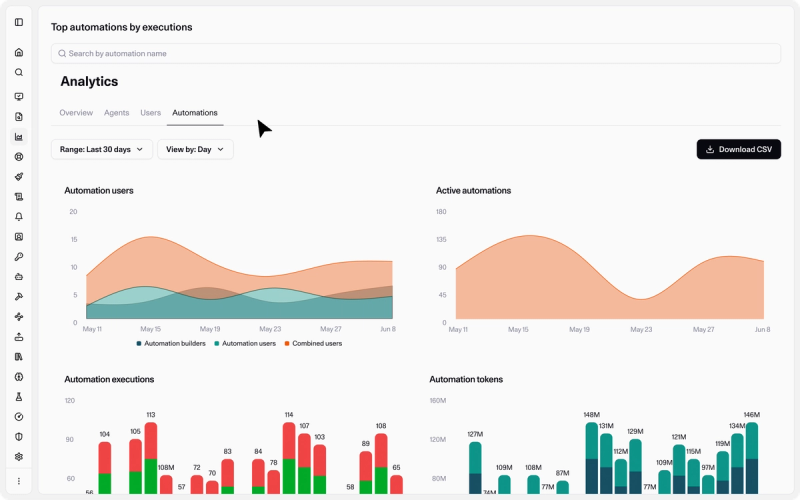
Task: Open the circled R icon in sidebar
Action: point(19,157)
